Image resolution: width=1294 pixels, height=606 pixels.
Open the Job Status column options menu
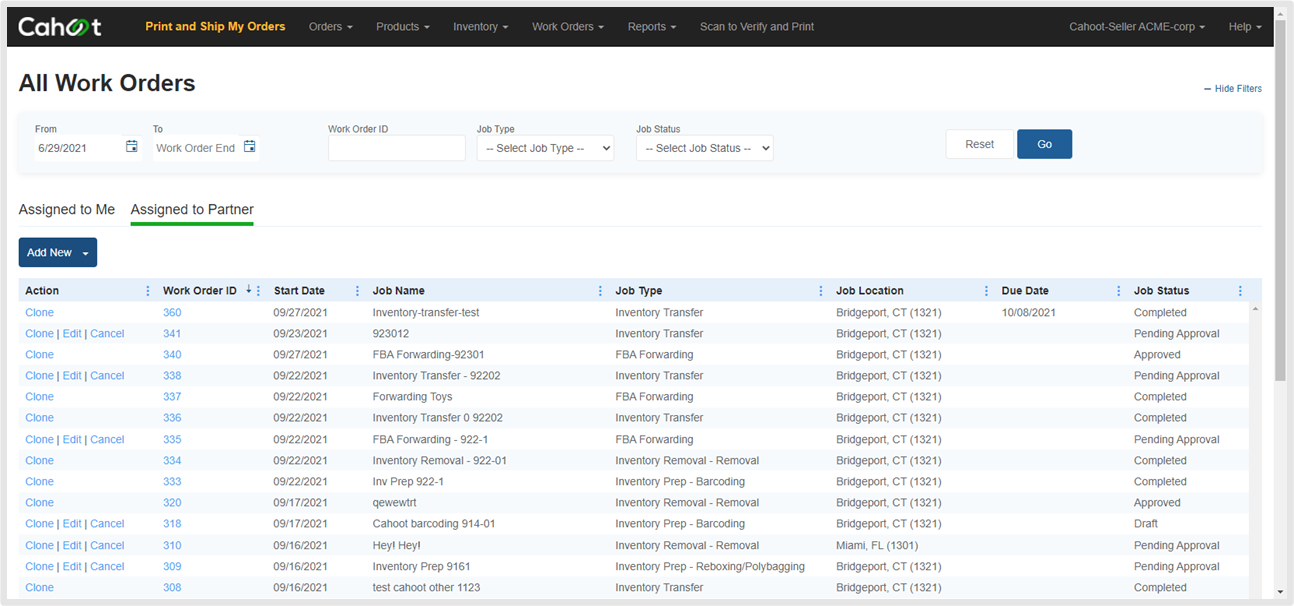point(1241,291)
